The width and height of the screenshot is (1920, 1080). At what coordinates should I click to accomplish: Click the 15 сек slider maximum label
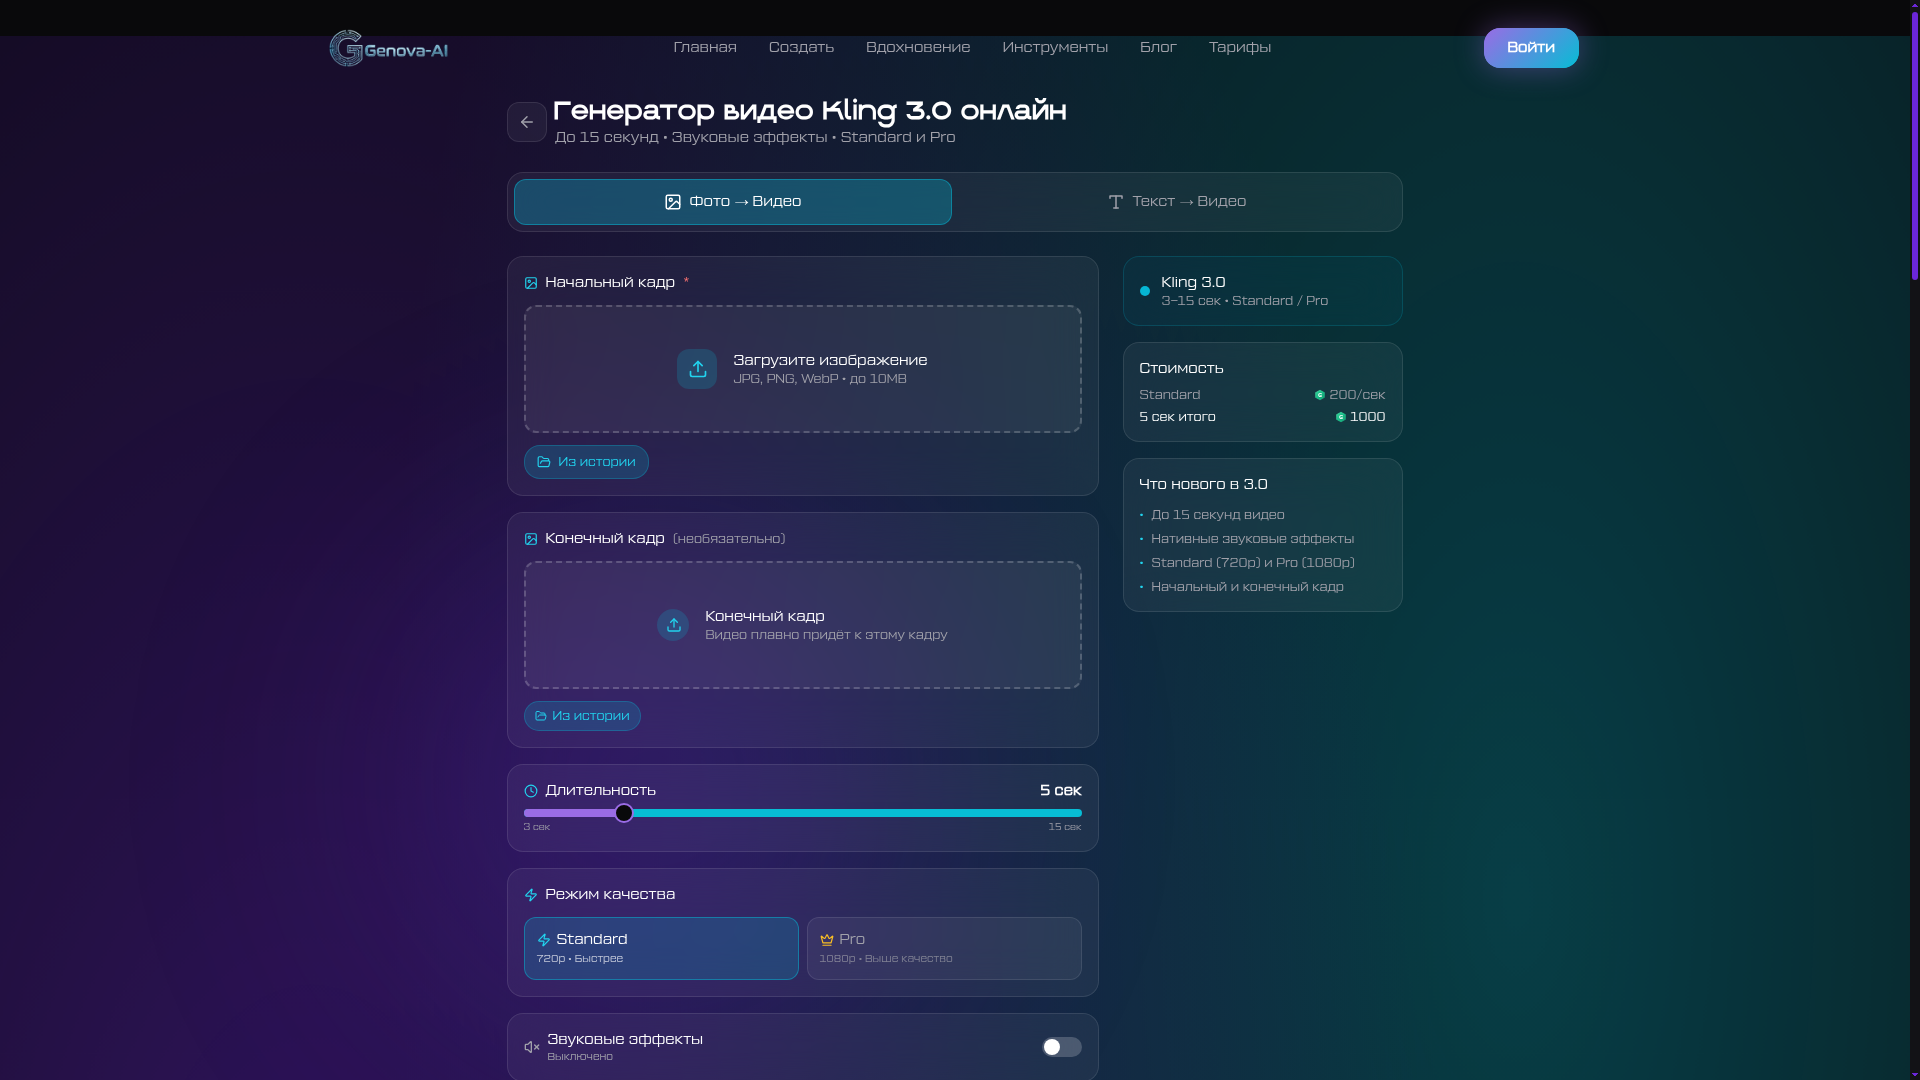[x=1065, y=827]
